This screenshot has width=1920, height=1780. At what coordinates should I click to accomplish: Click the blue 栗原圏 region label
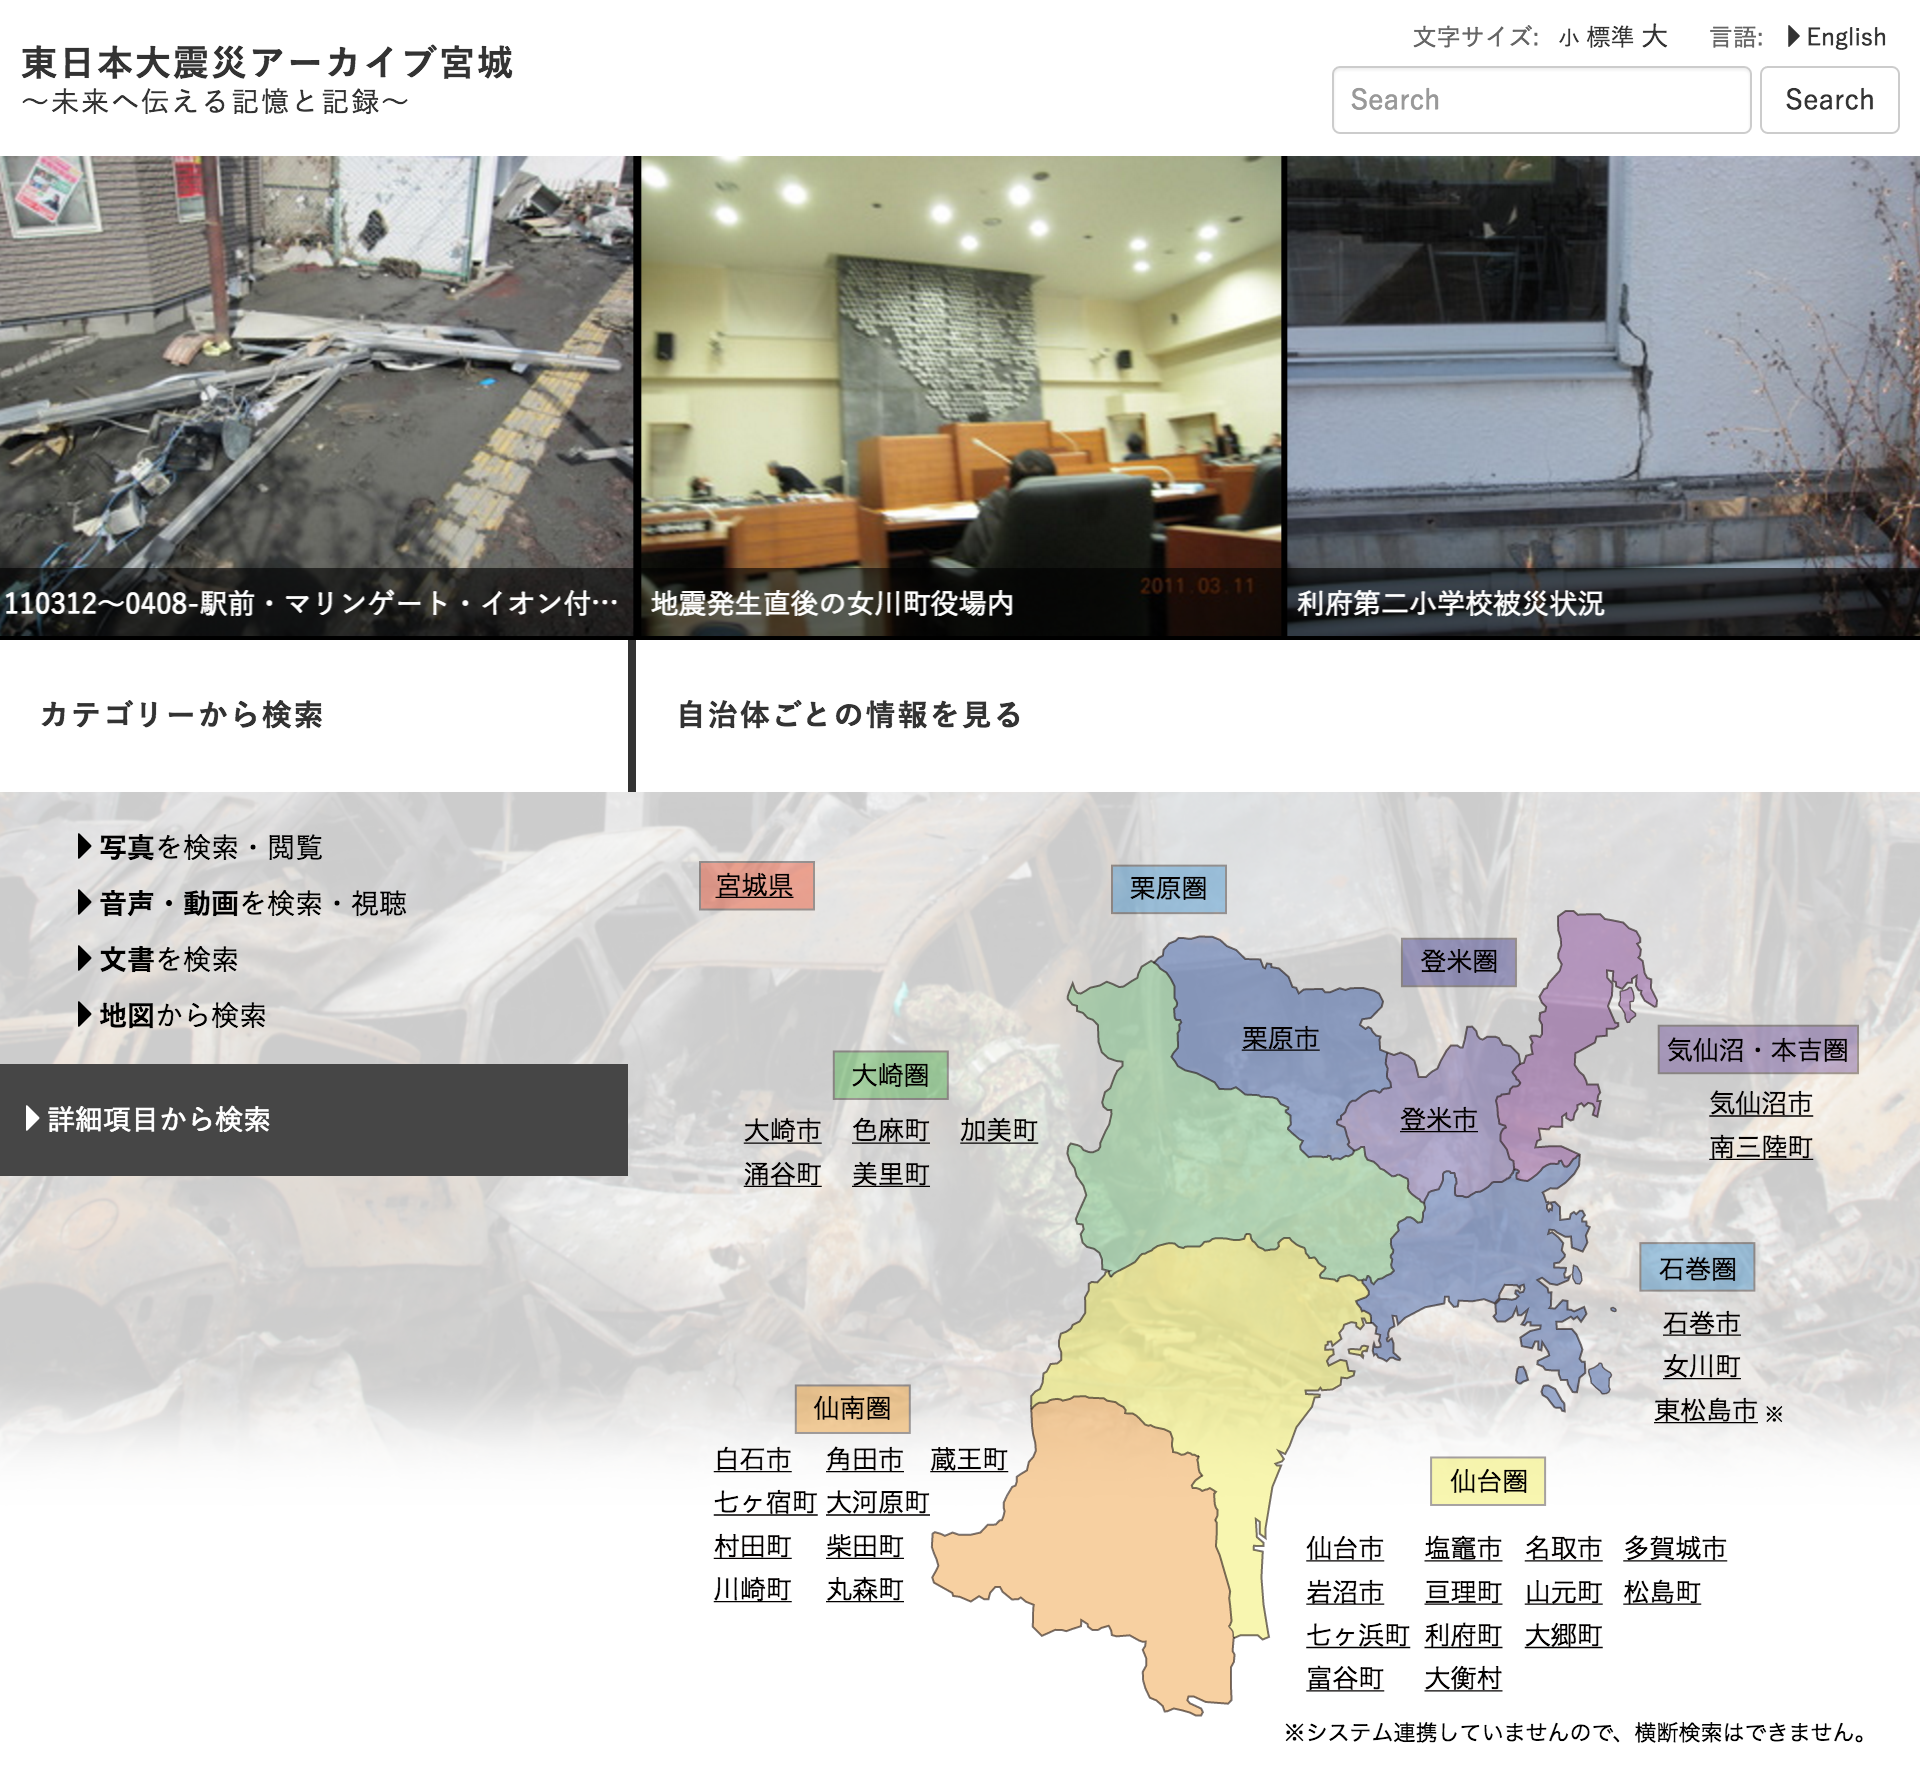(1168, 889)
